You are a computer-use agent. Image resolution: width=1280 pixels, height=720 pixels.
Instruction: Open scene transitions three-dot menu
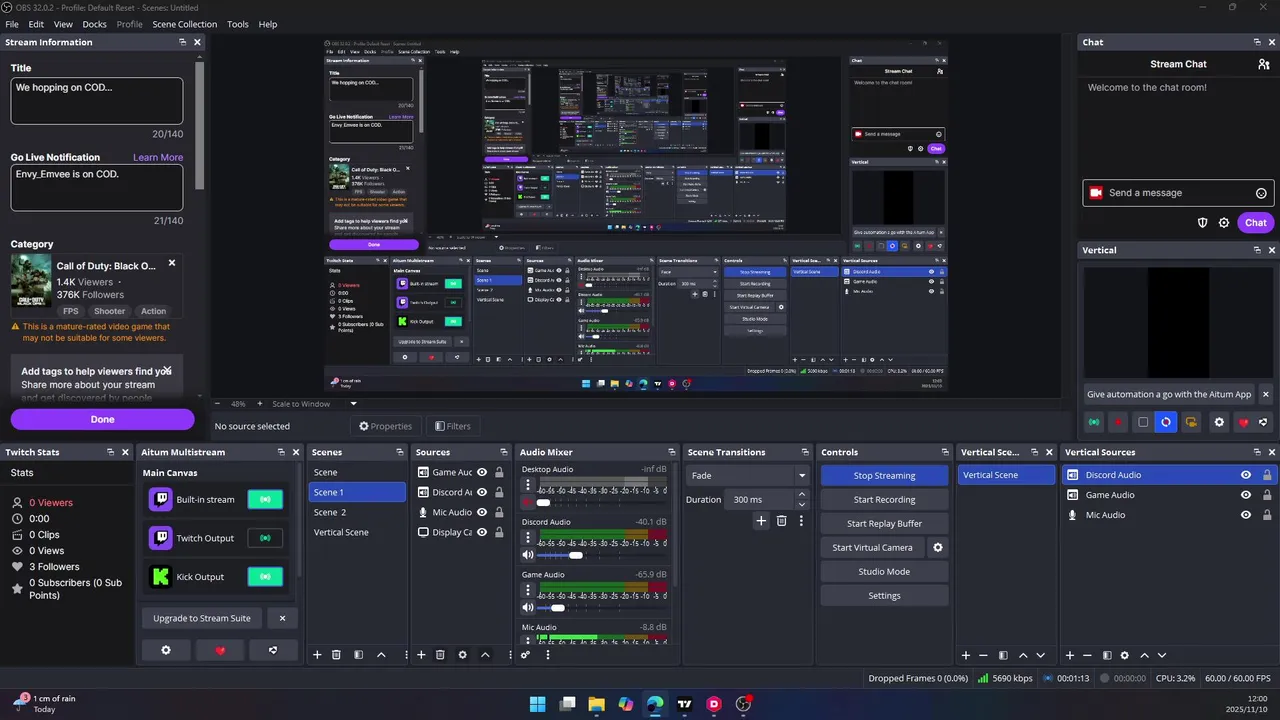tap(801, 521)
